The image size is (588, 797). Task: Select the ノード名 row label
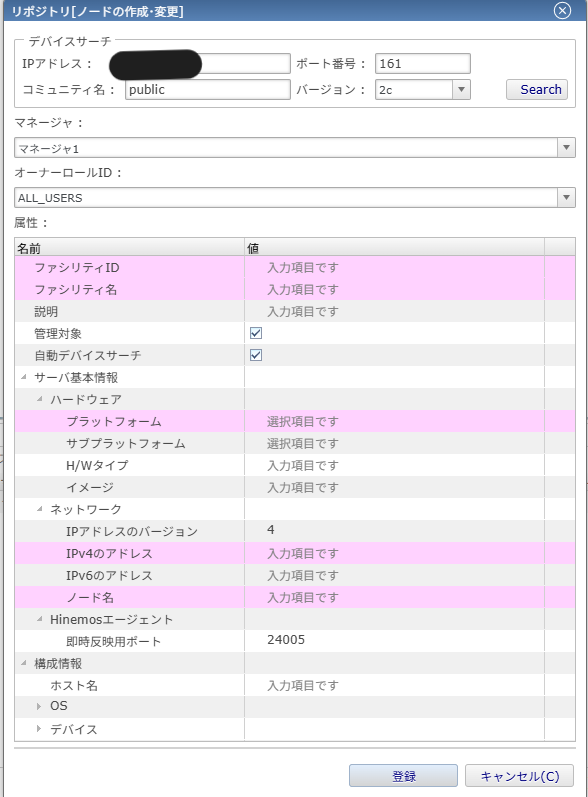[x=90, y=597]
